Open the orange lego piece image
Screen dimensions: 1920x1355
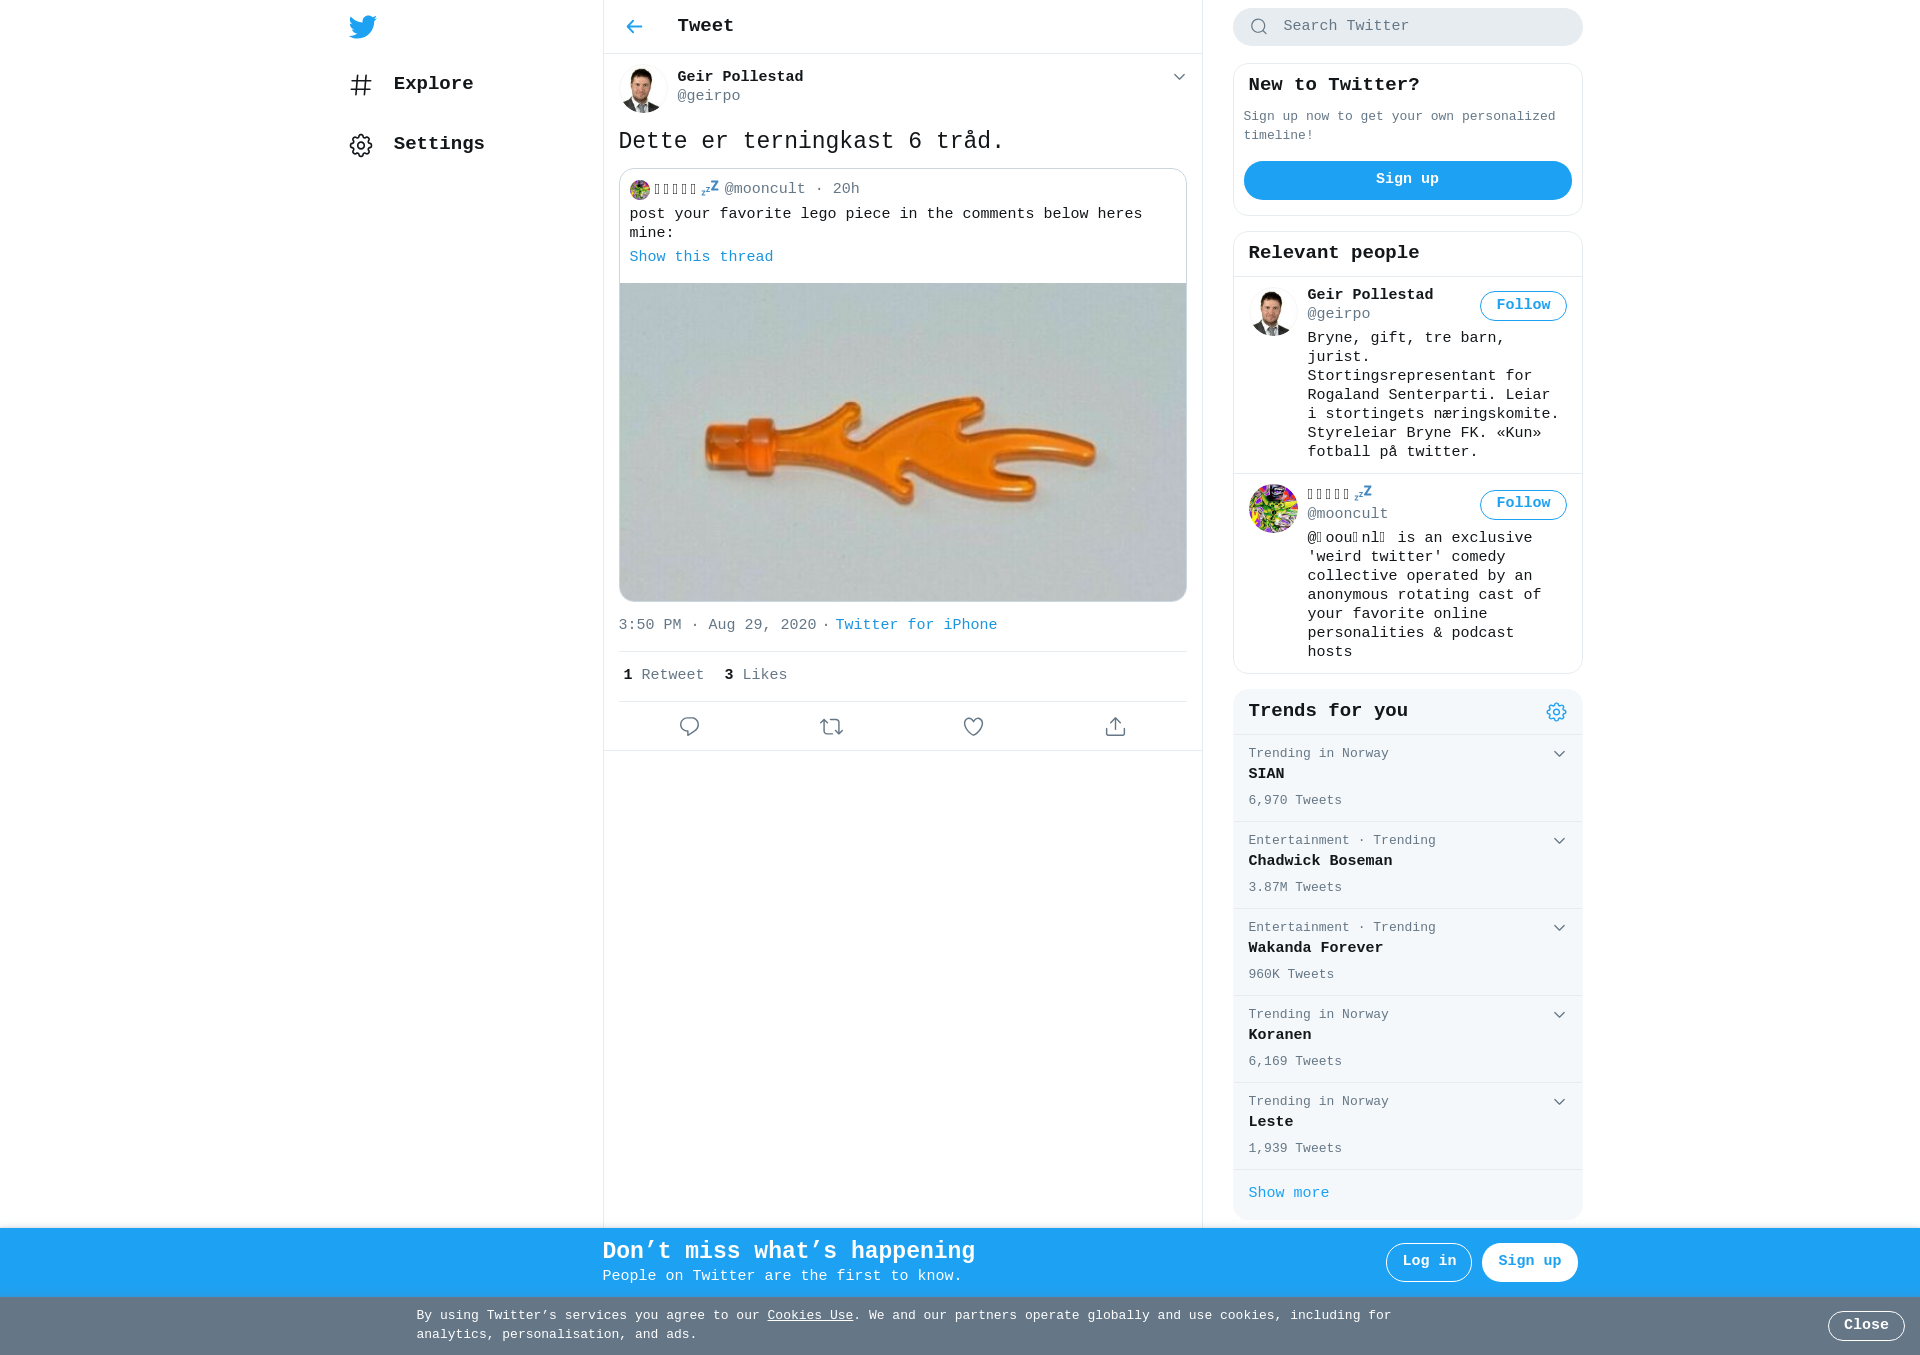(902, 442)
